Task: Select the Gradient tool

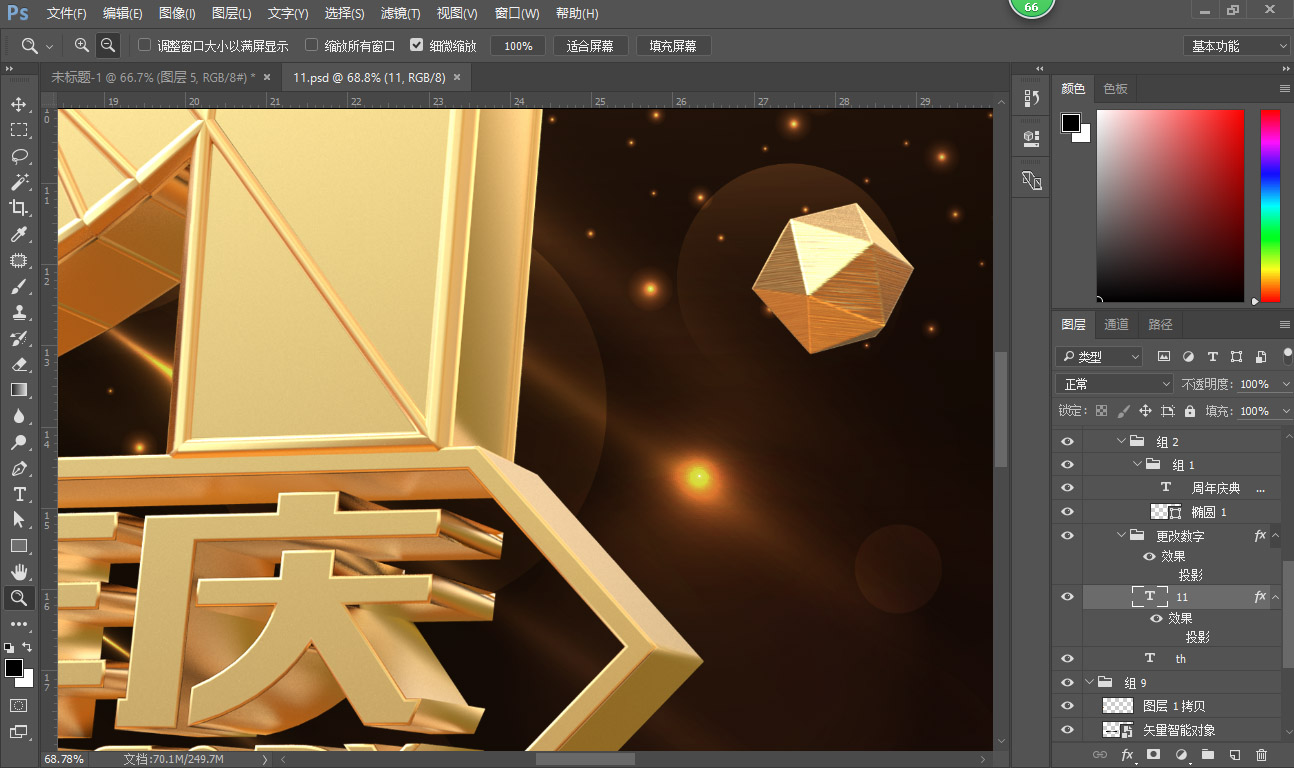Action: [18, 390]
